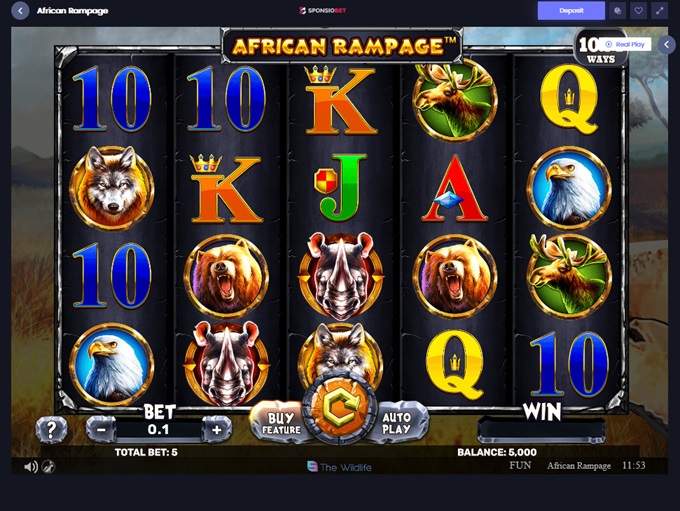Open the help question mark button

51,429
